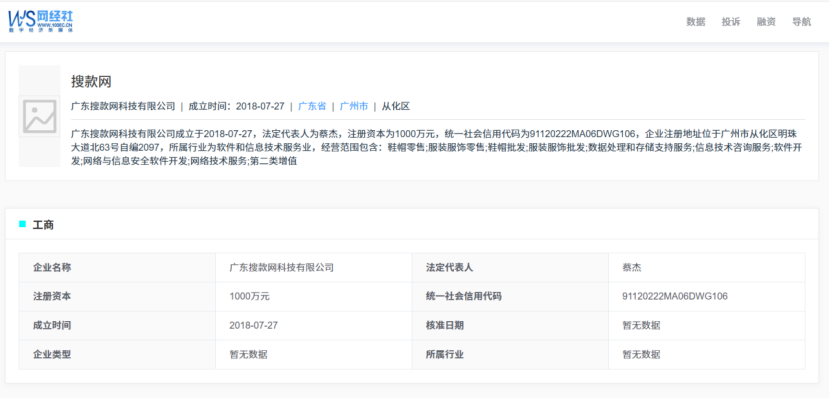Screen dimensions: 830x399
Task: Open the 数据 nav item
Action: pyautogui.click(x=696, y=22)
